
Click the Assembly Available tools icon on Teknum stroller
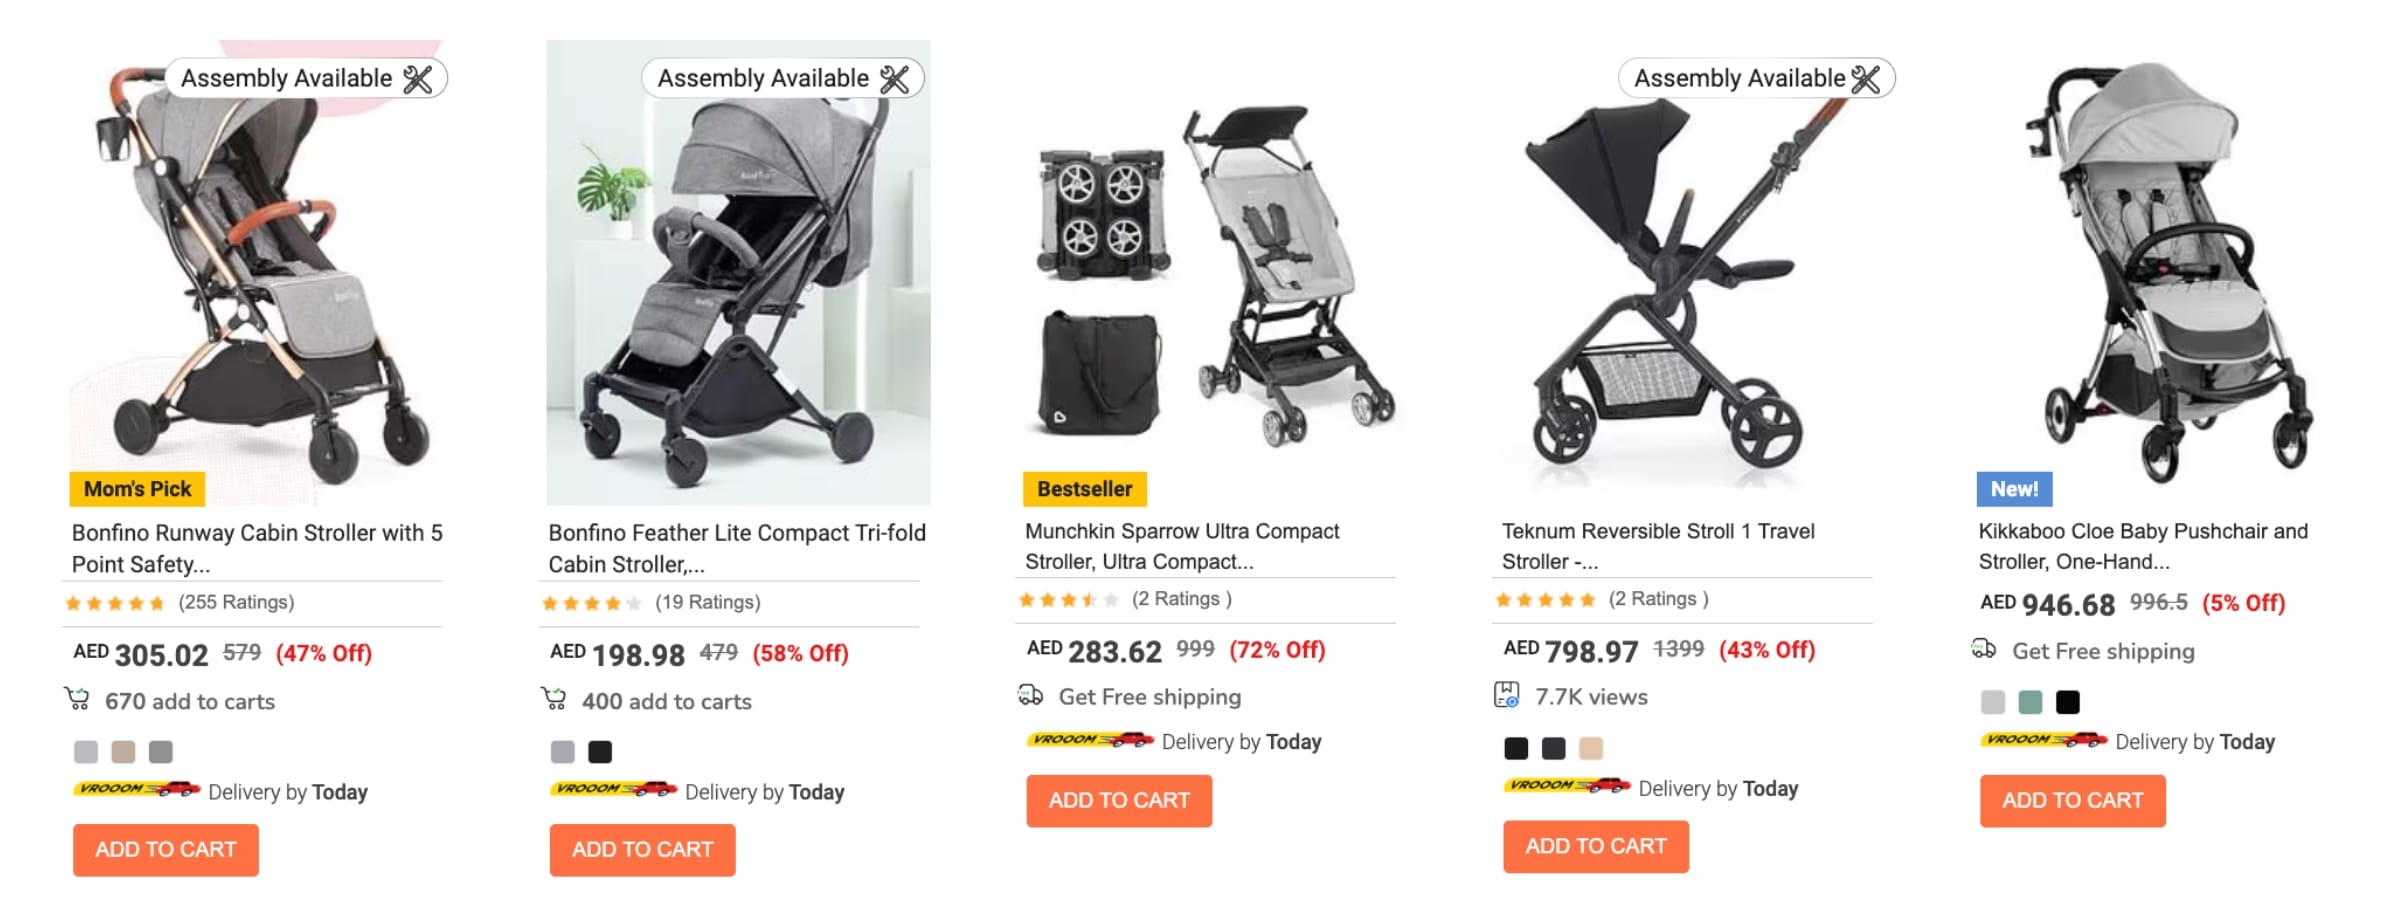point(1865,79)
